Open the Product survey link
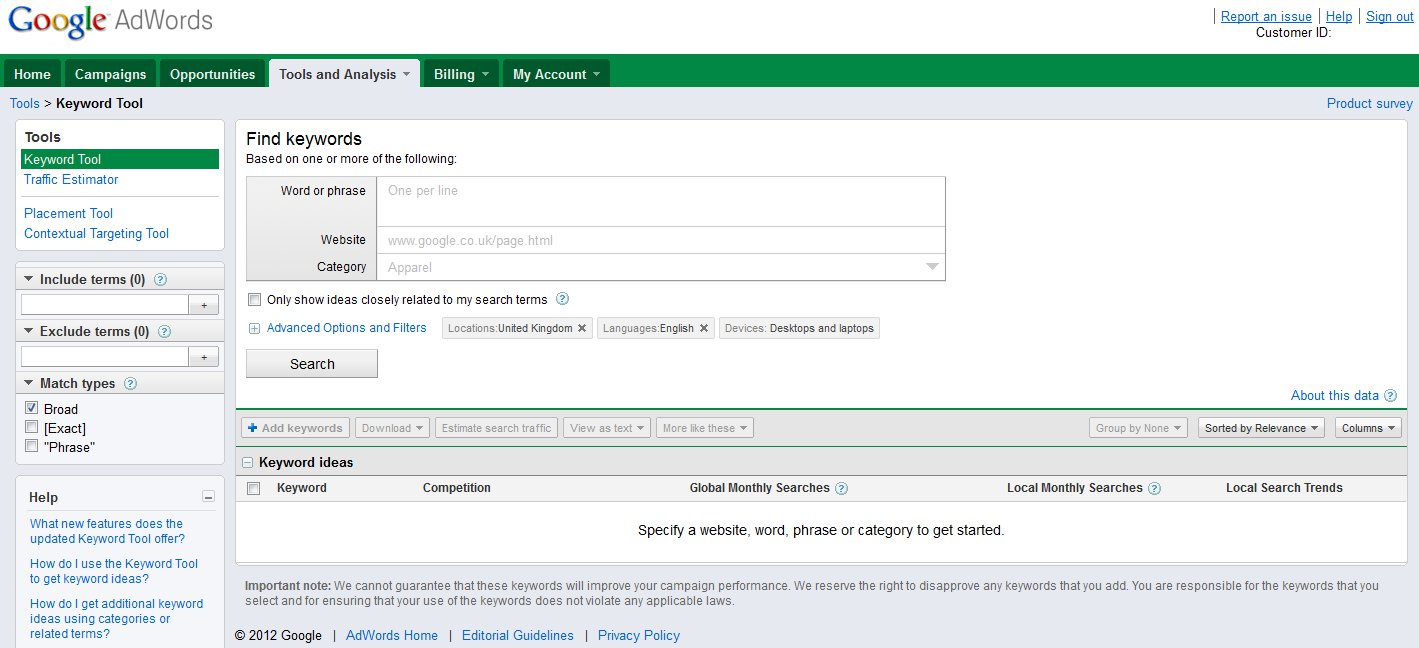The width and height of the screenshot is (1419, 648). pyautogui.click(x=1370, y=104)
